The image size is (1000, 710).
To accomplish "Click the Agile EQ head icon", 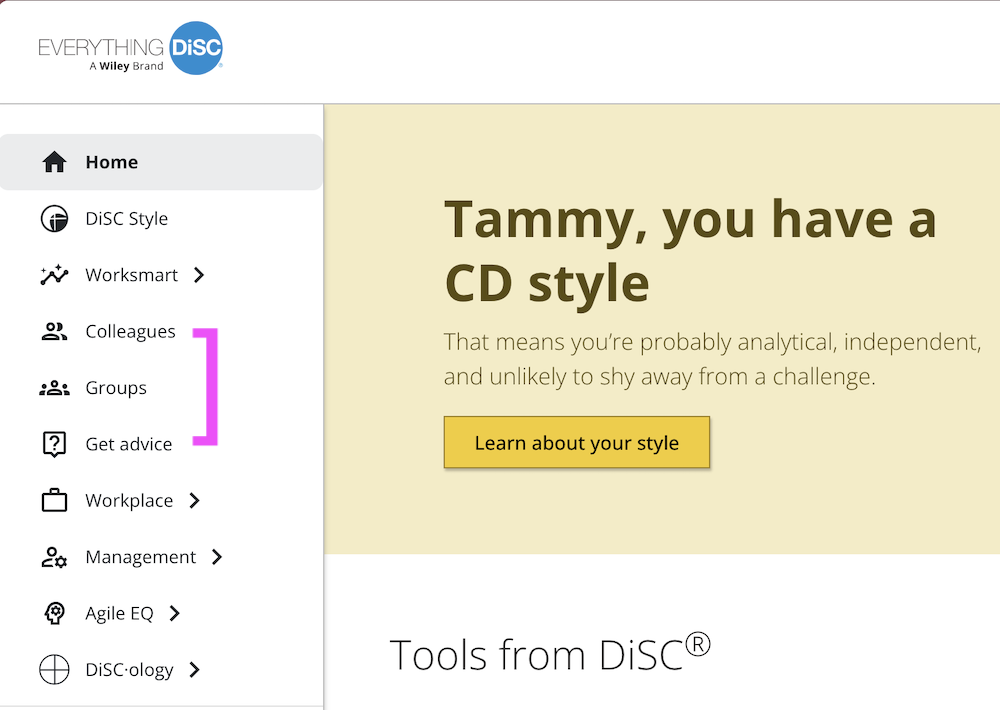I will (54, 613).
